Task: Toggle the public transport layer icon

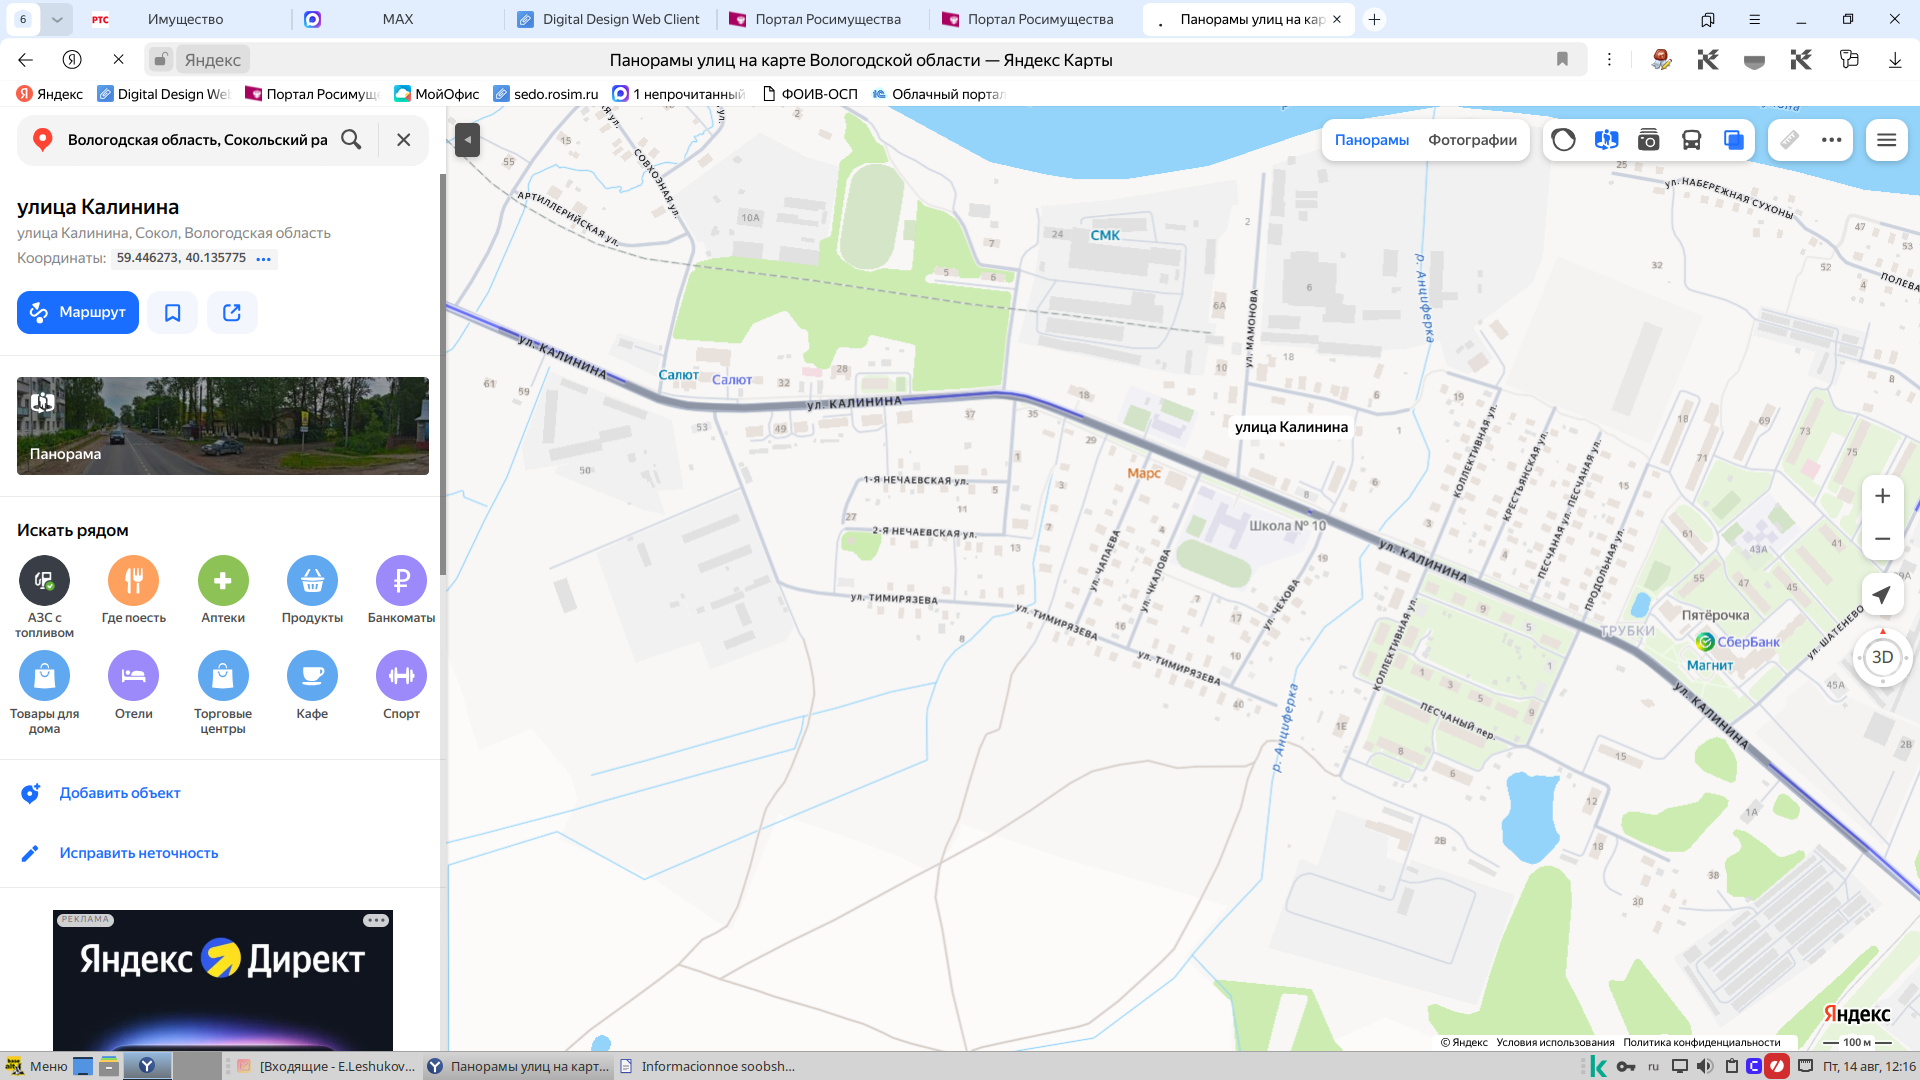Action: pos(1691,140)
